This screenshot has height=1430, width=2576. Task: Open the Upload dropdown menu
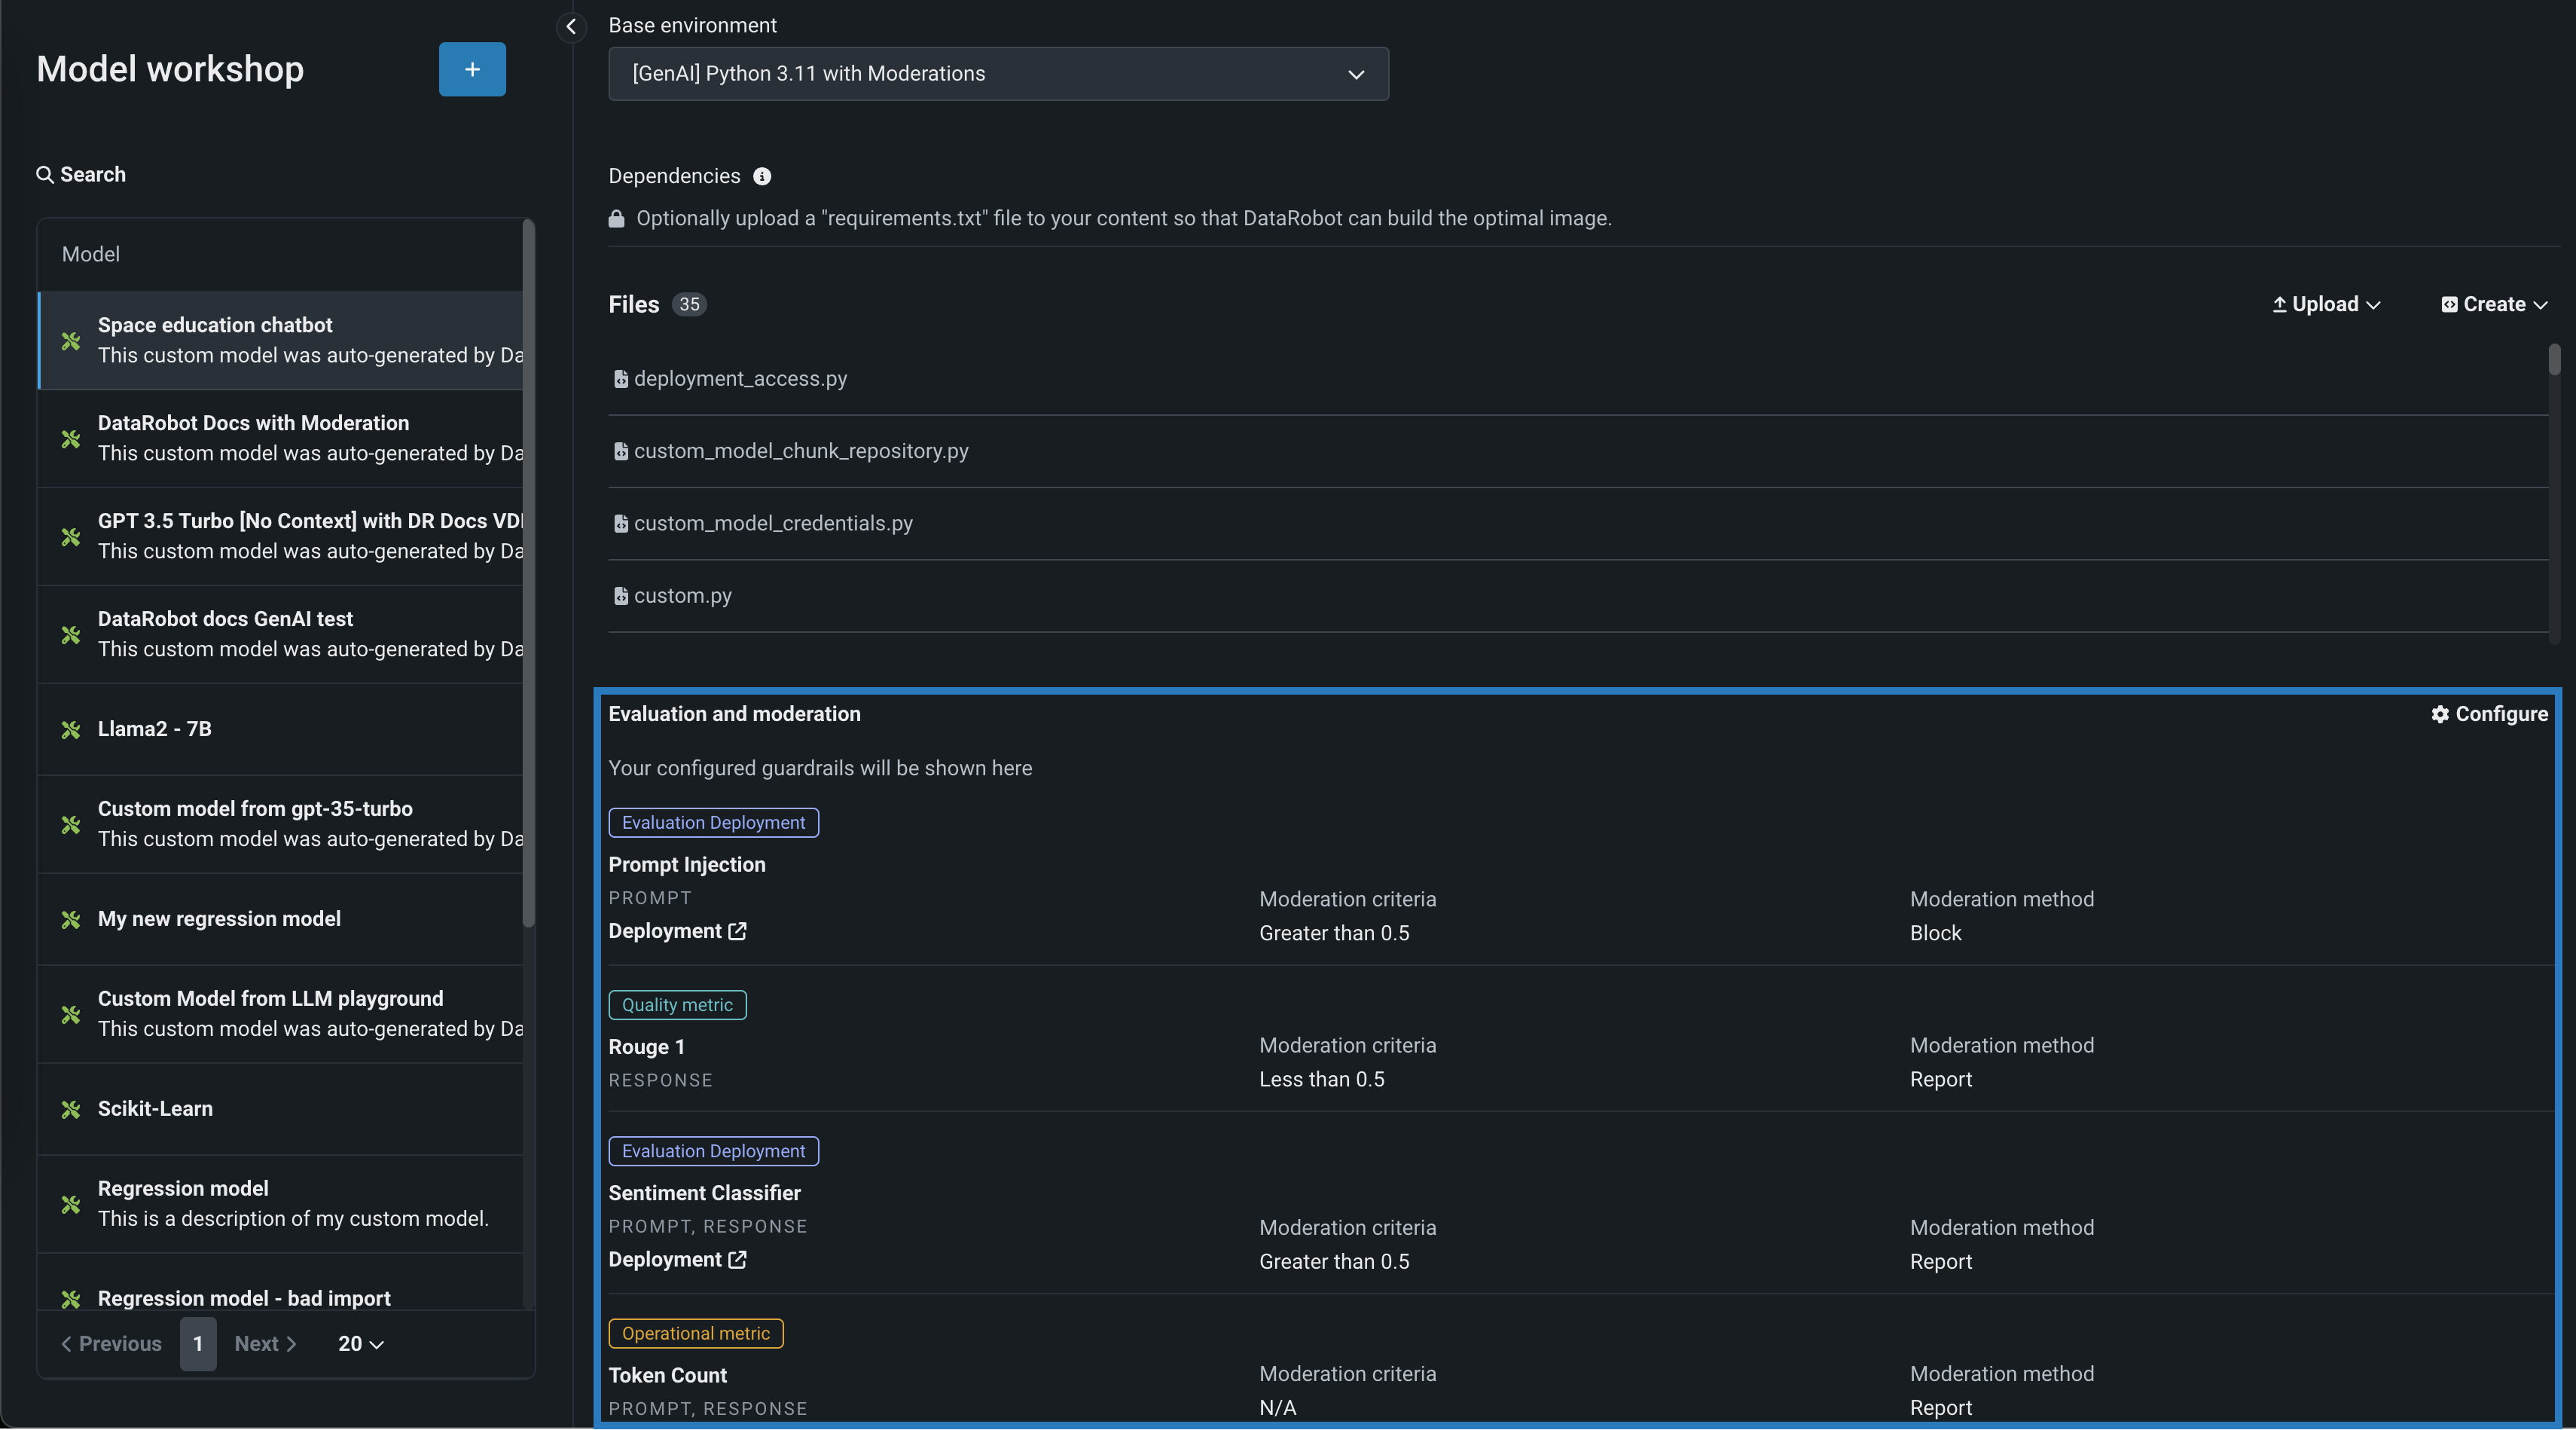point(2326,304)
